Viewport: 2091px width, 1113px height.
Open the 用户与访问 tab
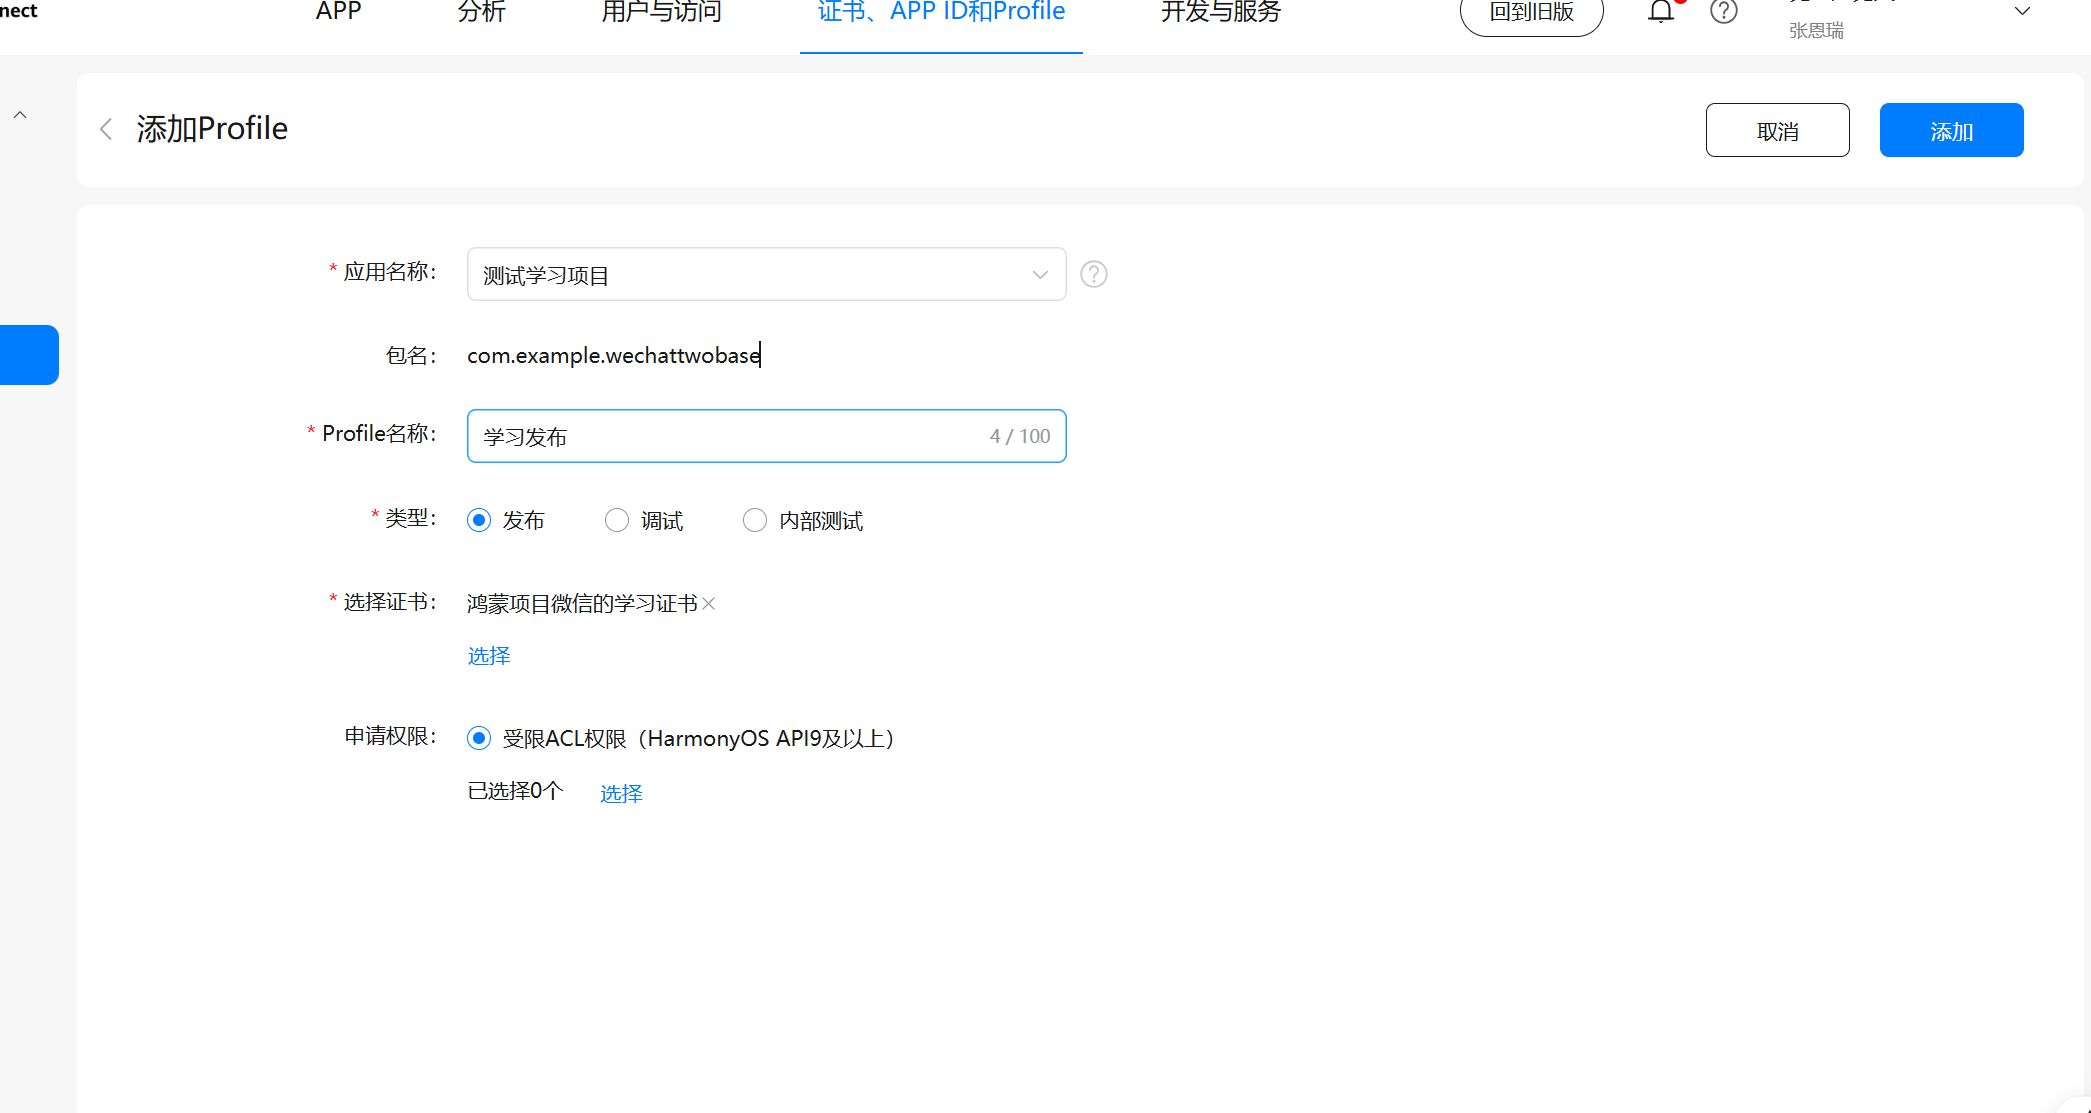(x=661, y=12)
